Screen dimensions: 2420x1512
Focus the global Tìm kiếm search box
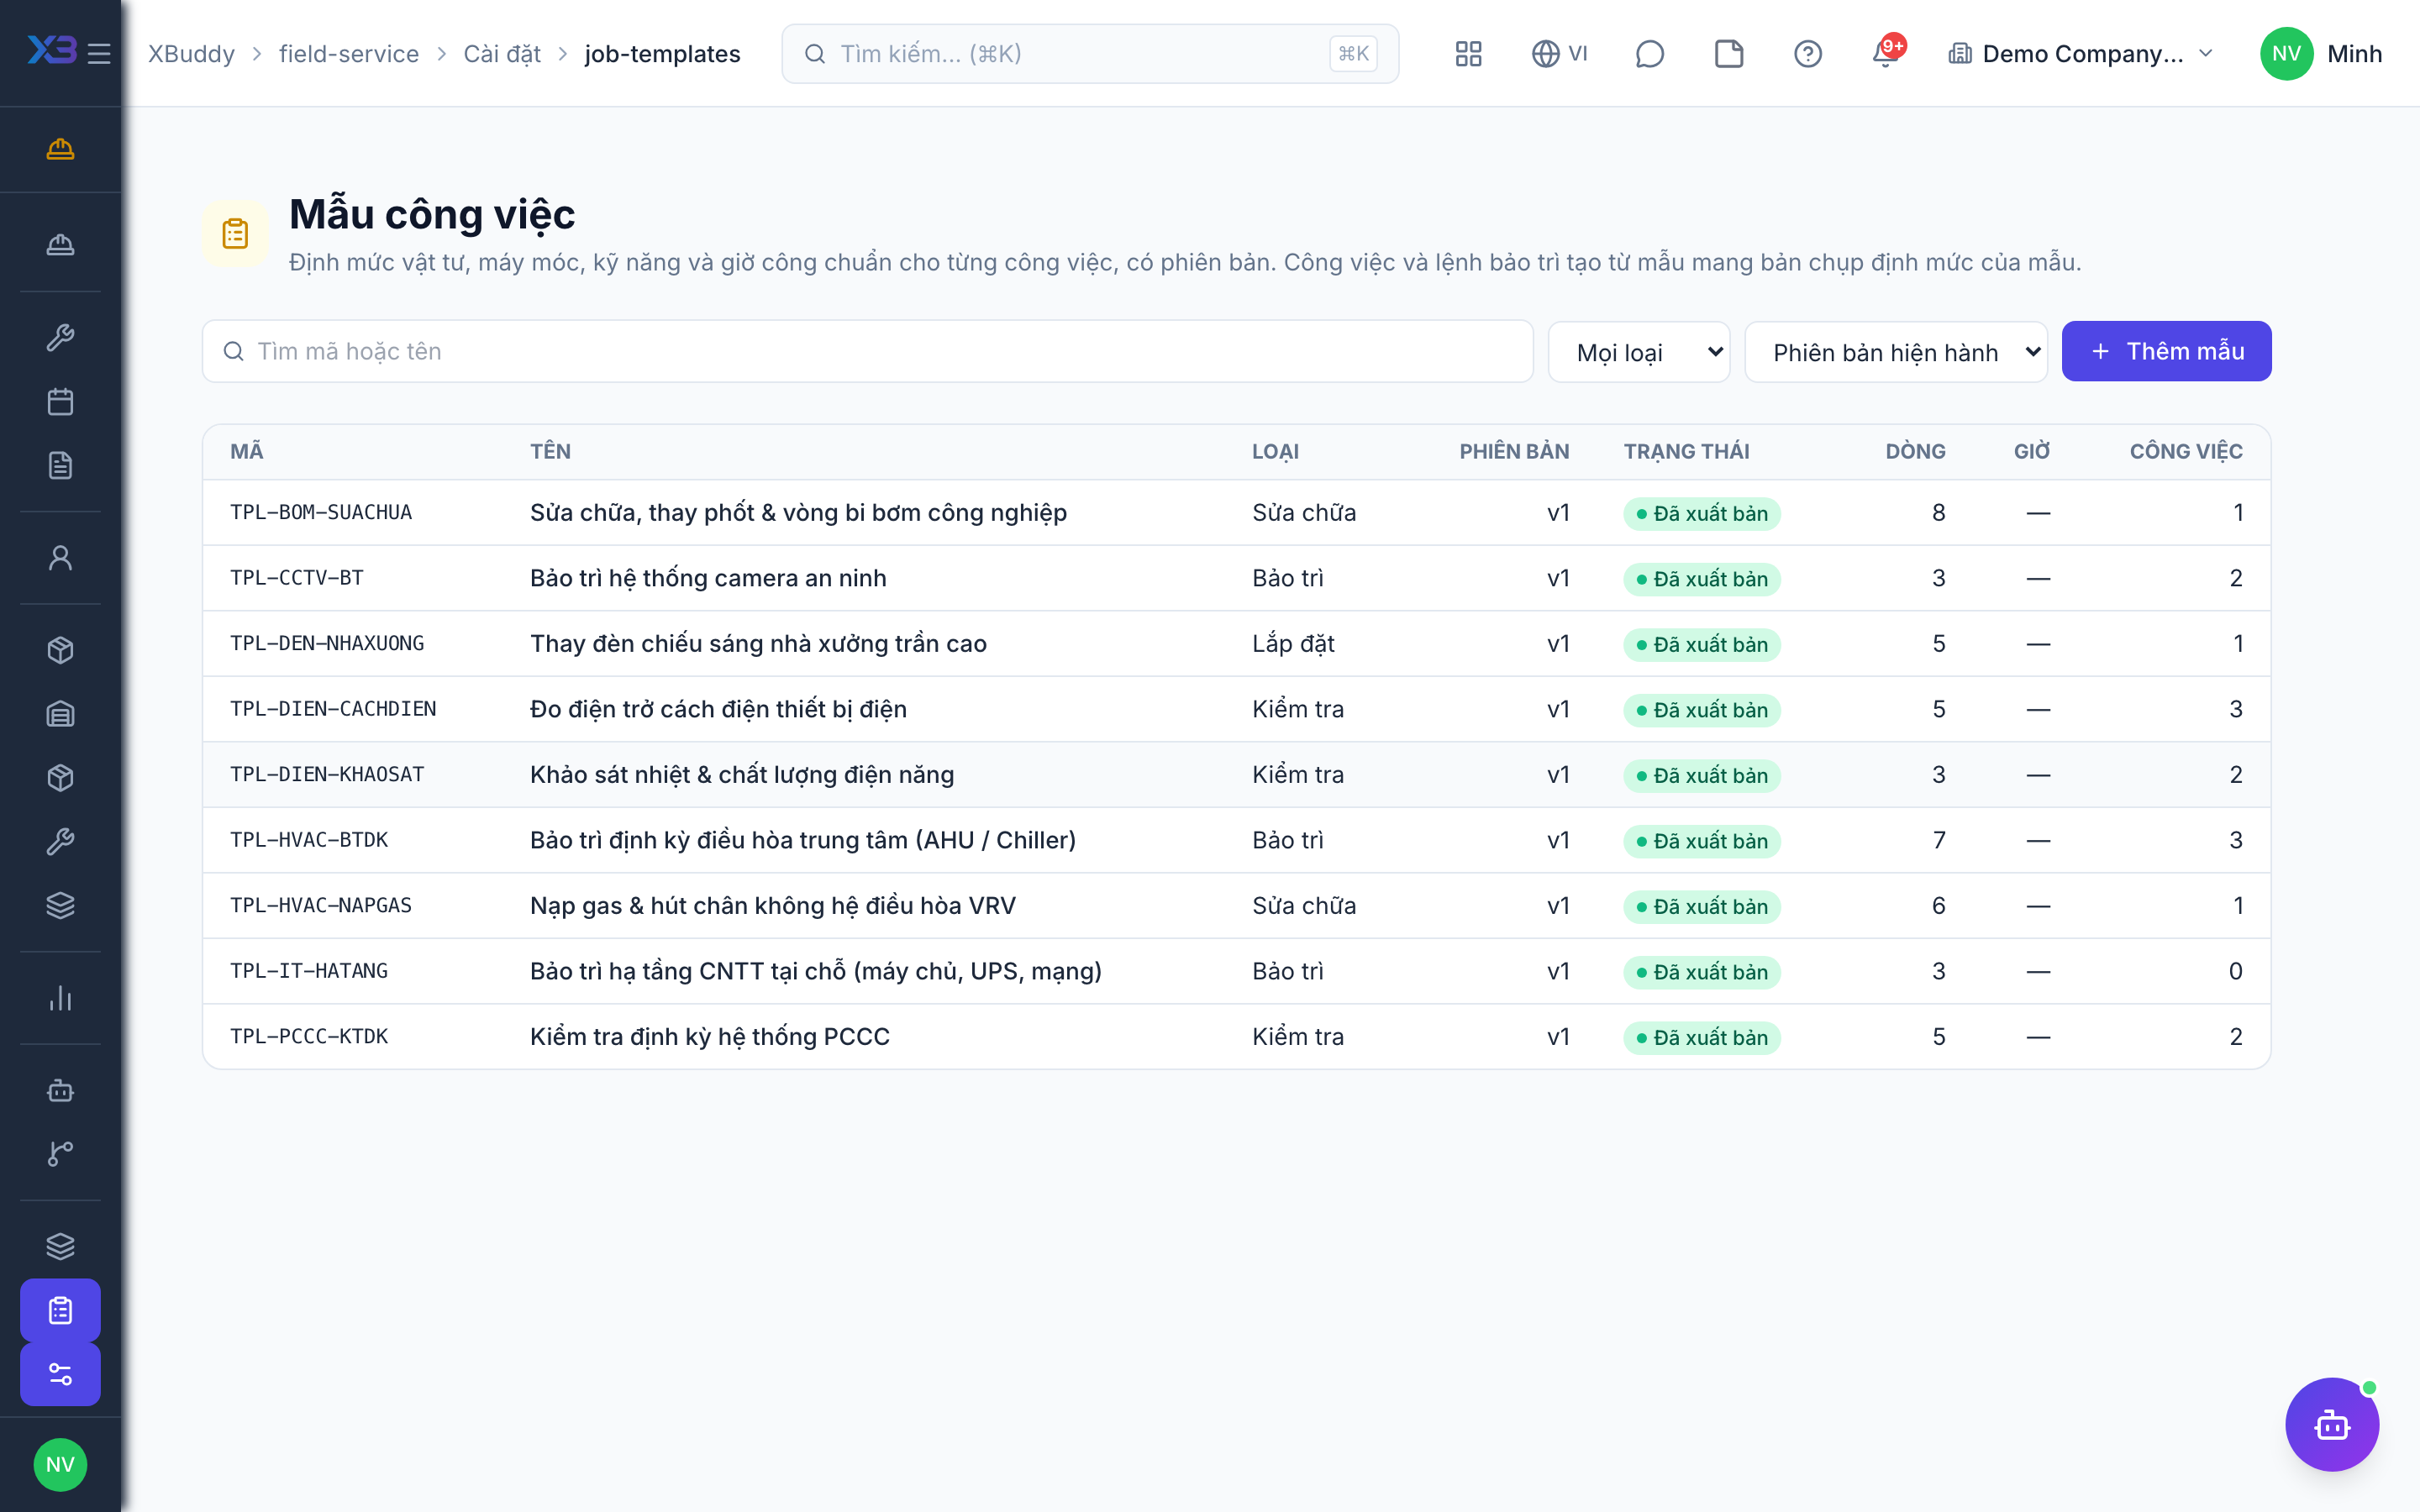point(1090,54)
